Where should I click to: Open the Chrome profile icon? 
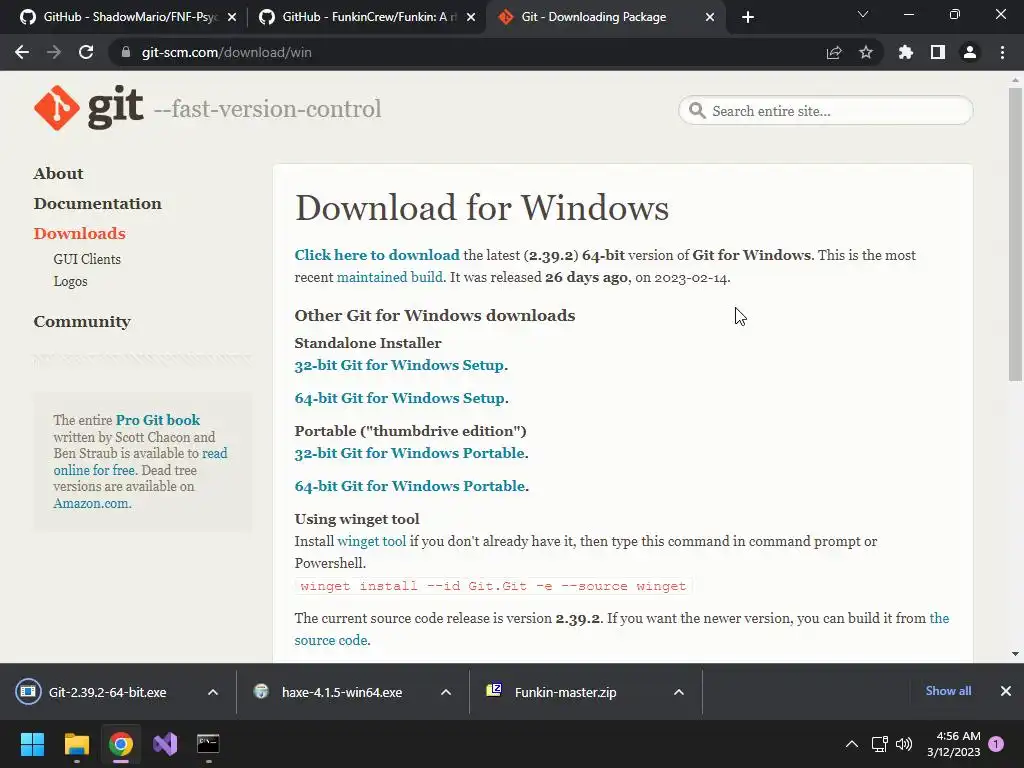[970, 52]
